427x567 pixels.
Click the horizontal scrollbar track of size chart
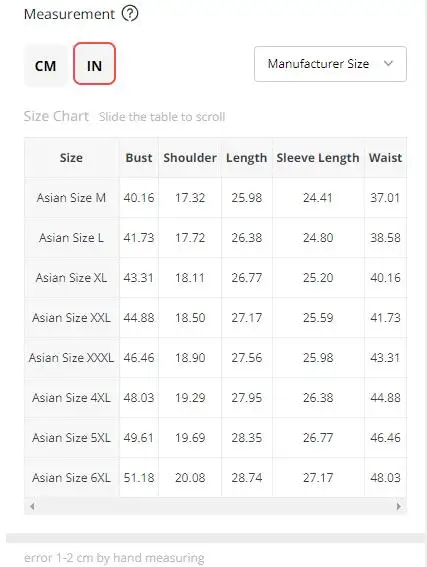coord(215,506)
